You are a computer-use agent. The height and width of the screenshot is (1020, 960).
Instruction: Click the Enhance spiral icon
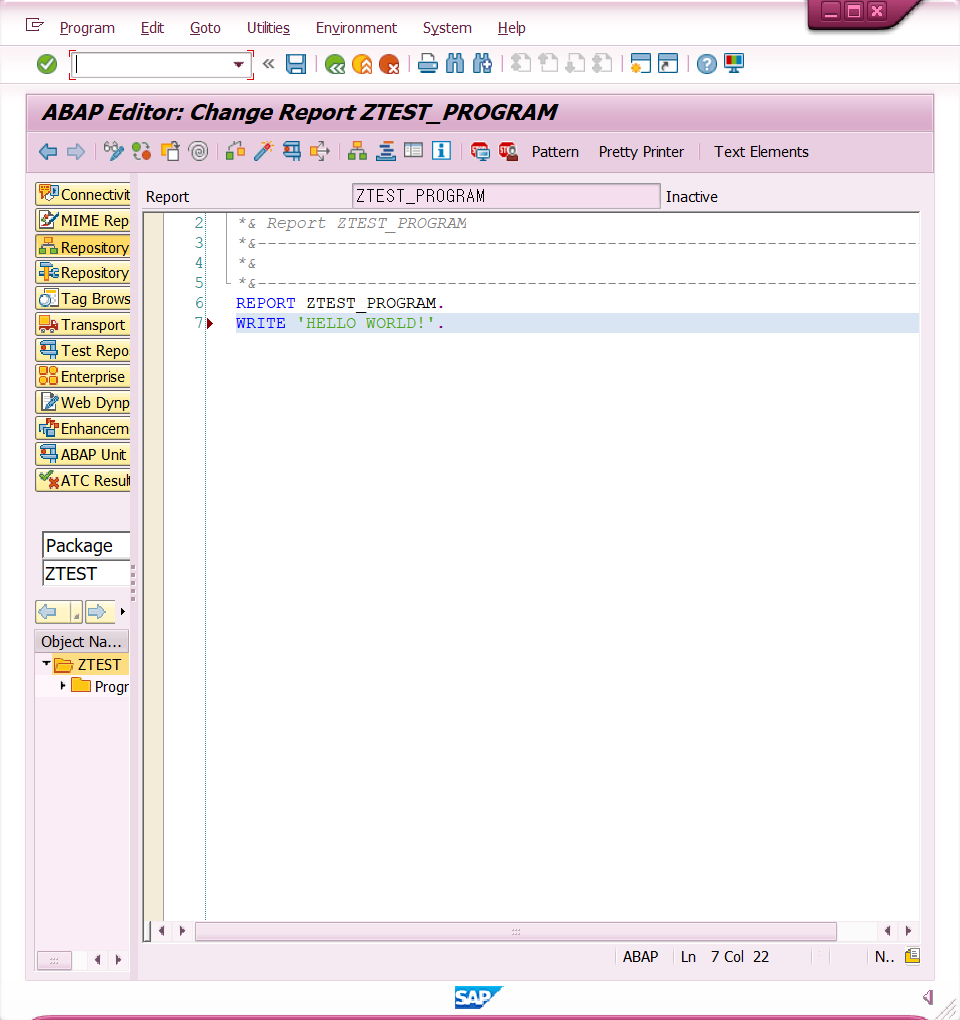(x=198, y=151)
